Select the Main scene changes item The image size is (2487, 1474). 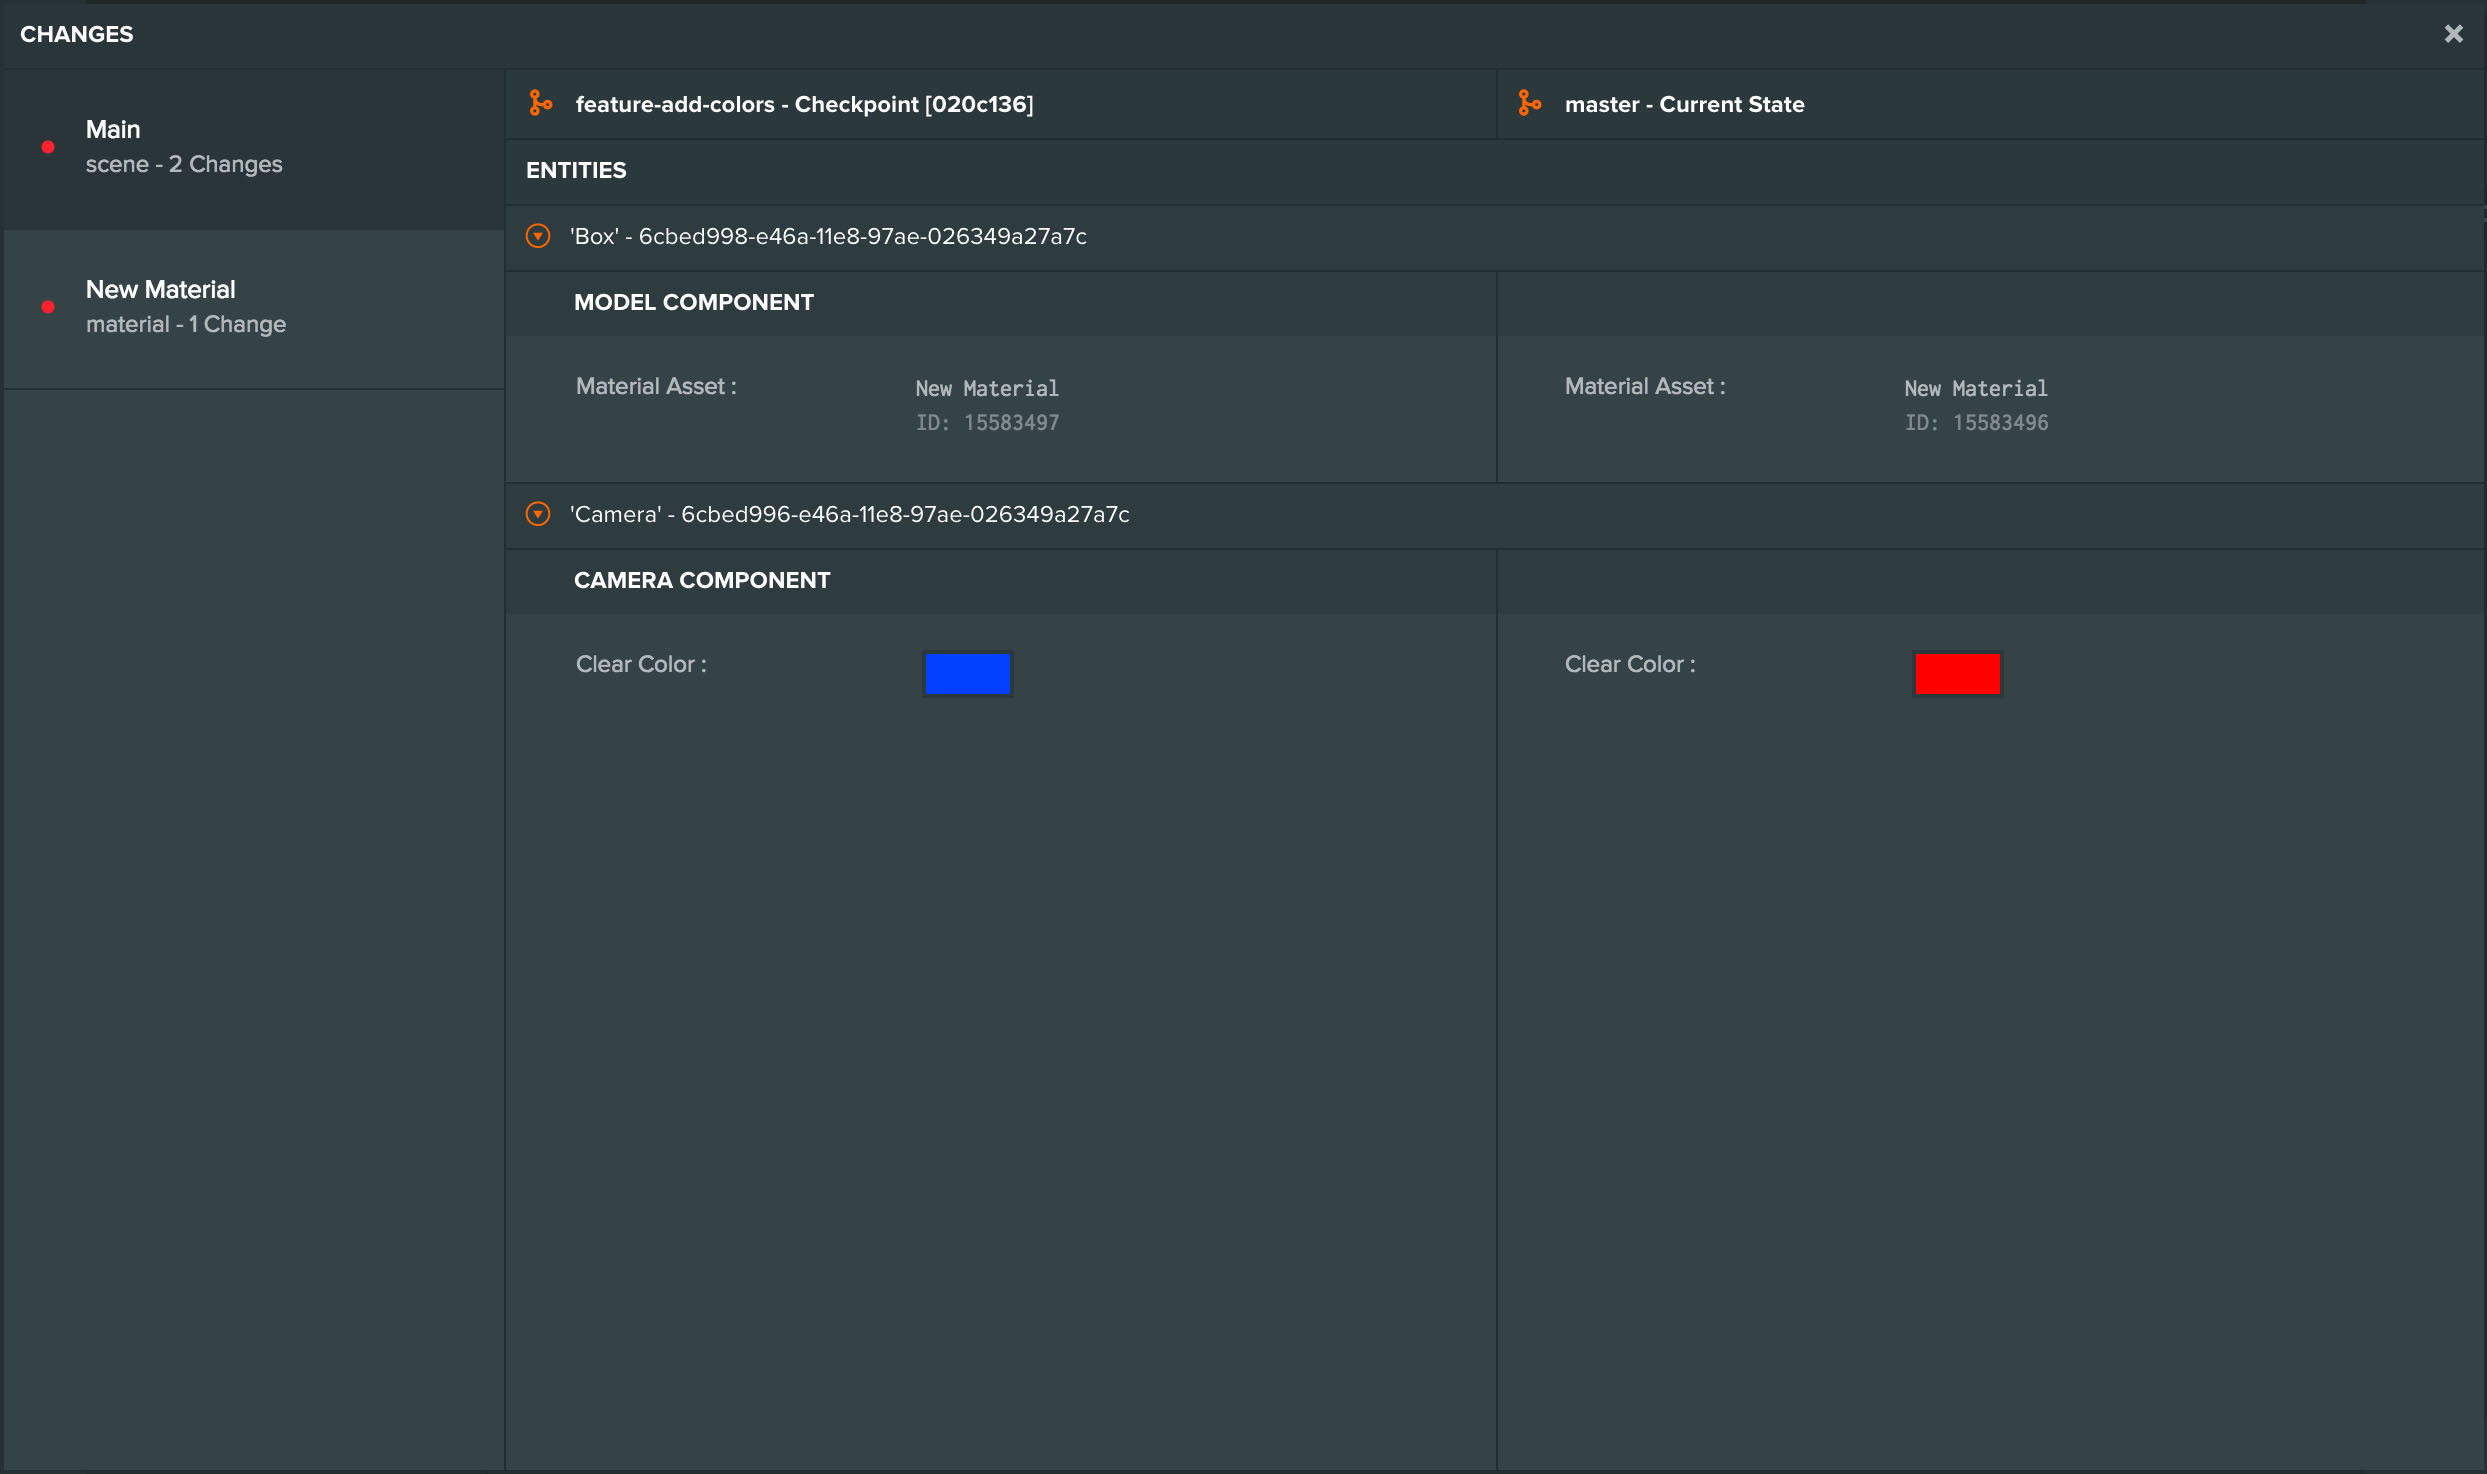coord(254,149)
